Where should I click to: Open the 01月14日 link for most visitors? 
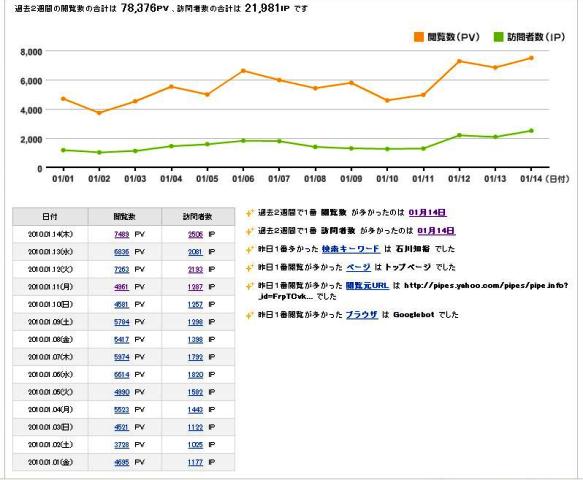coord(436,231)
